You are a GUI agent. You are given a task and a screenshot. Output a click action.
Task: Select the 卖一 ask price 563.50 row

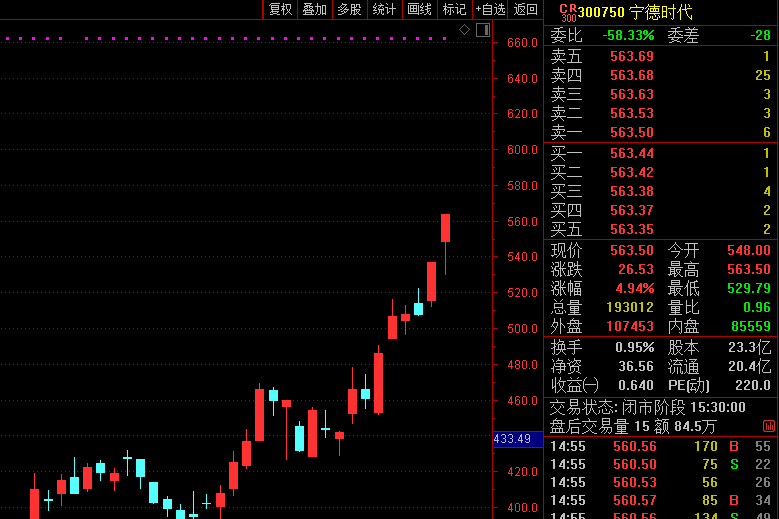(x=660, y=132)
